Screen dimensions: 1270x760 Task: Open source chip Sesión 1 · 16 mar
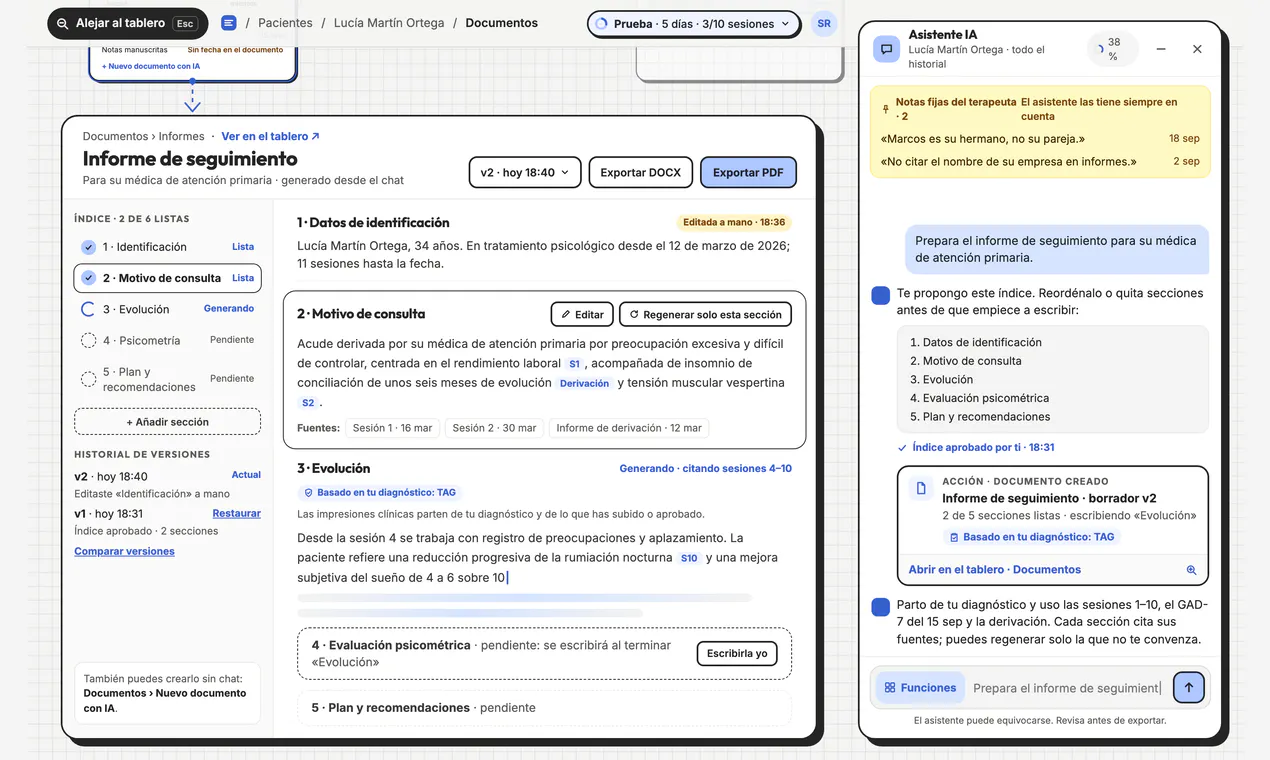(392, 428)
